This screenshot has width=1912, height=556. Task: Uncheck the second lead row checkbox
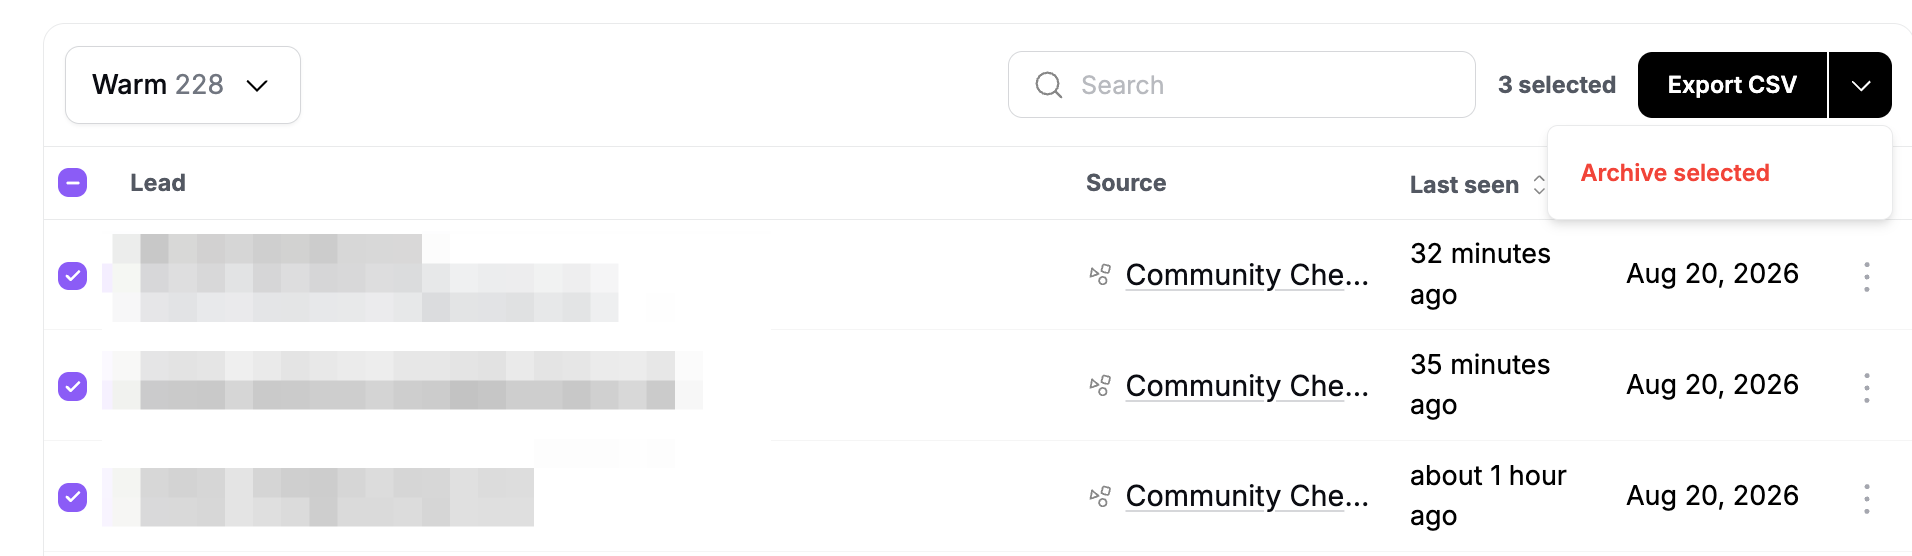tap(73, 386)
